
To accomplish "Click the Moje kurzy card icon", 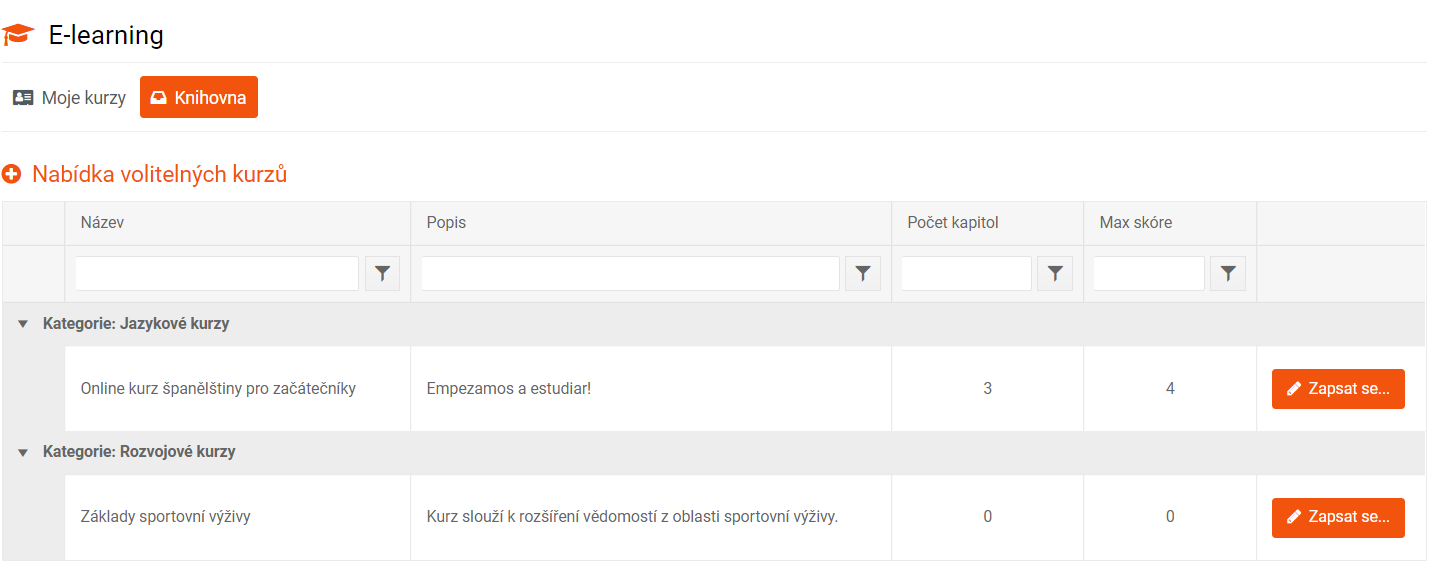I will click(x=23, y=98).
